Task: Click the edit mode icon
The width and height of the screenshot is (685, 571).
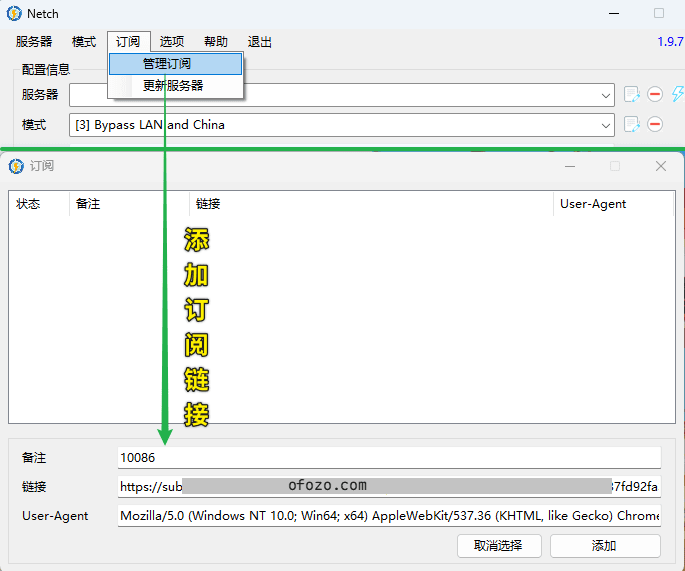Action: [x=631, y=125]
